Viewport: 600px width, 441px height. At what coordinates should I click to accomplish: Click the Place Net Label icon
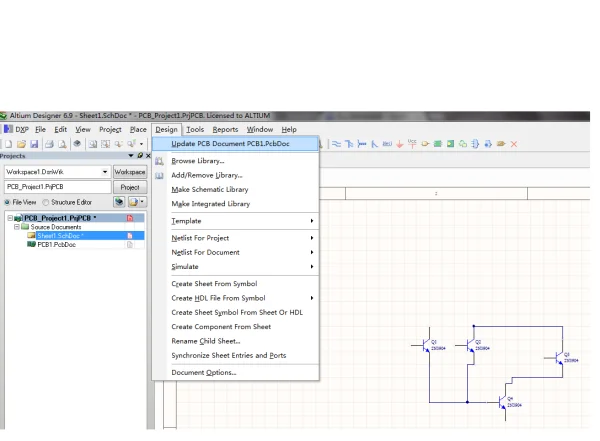[x=387, y=144]
